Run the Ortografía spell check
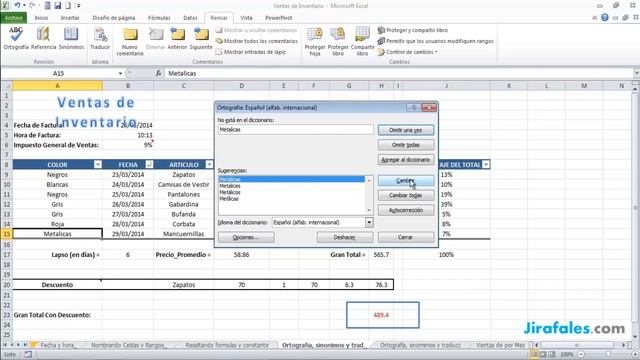 coord(16,38)
